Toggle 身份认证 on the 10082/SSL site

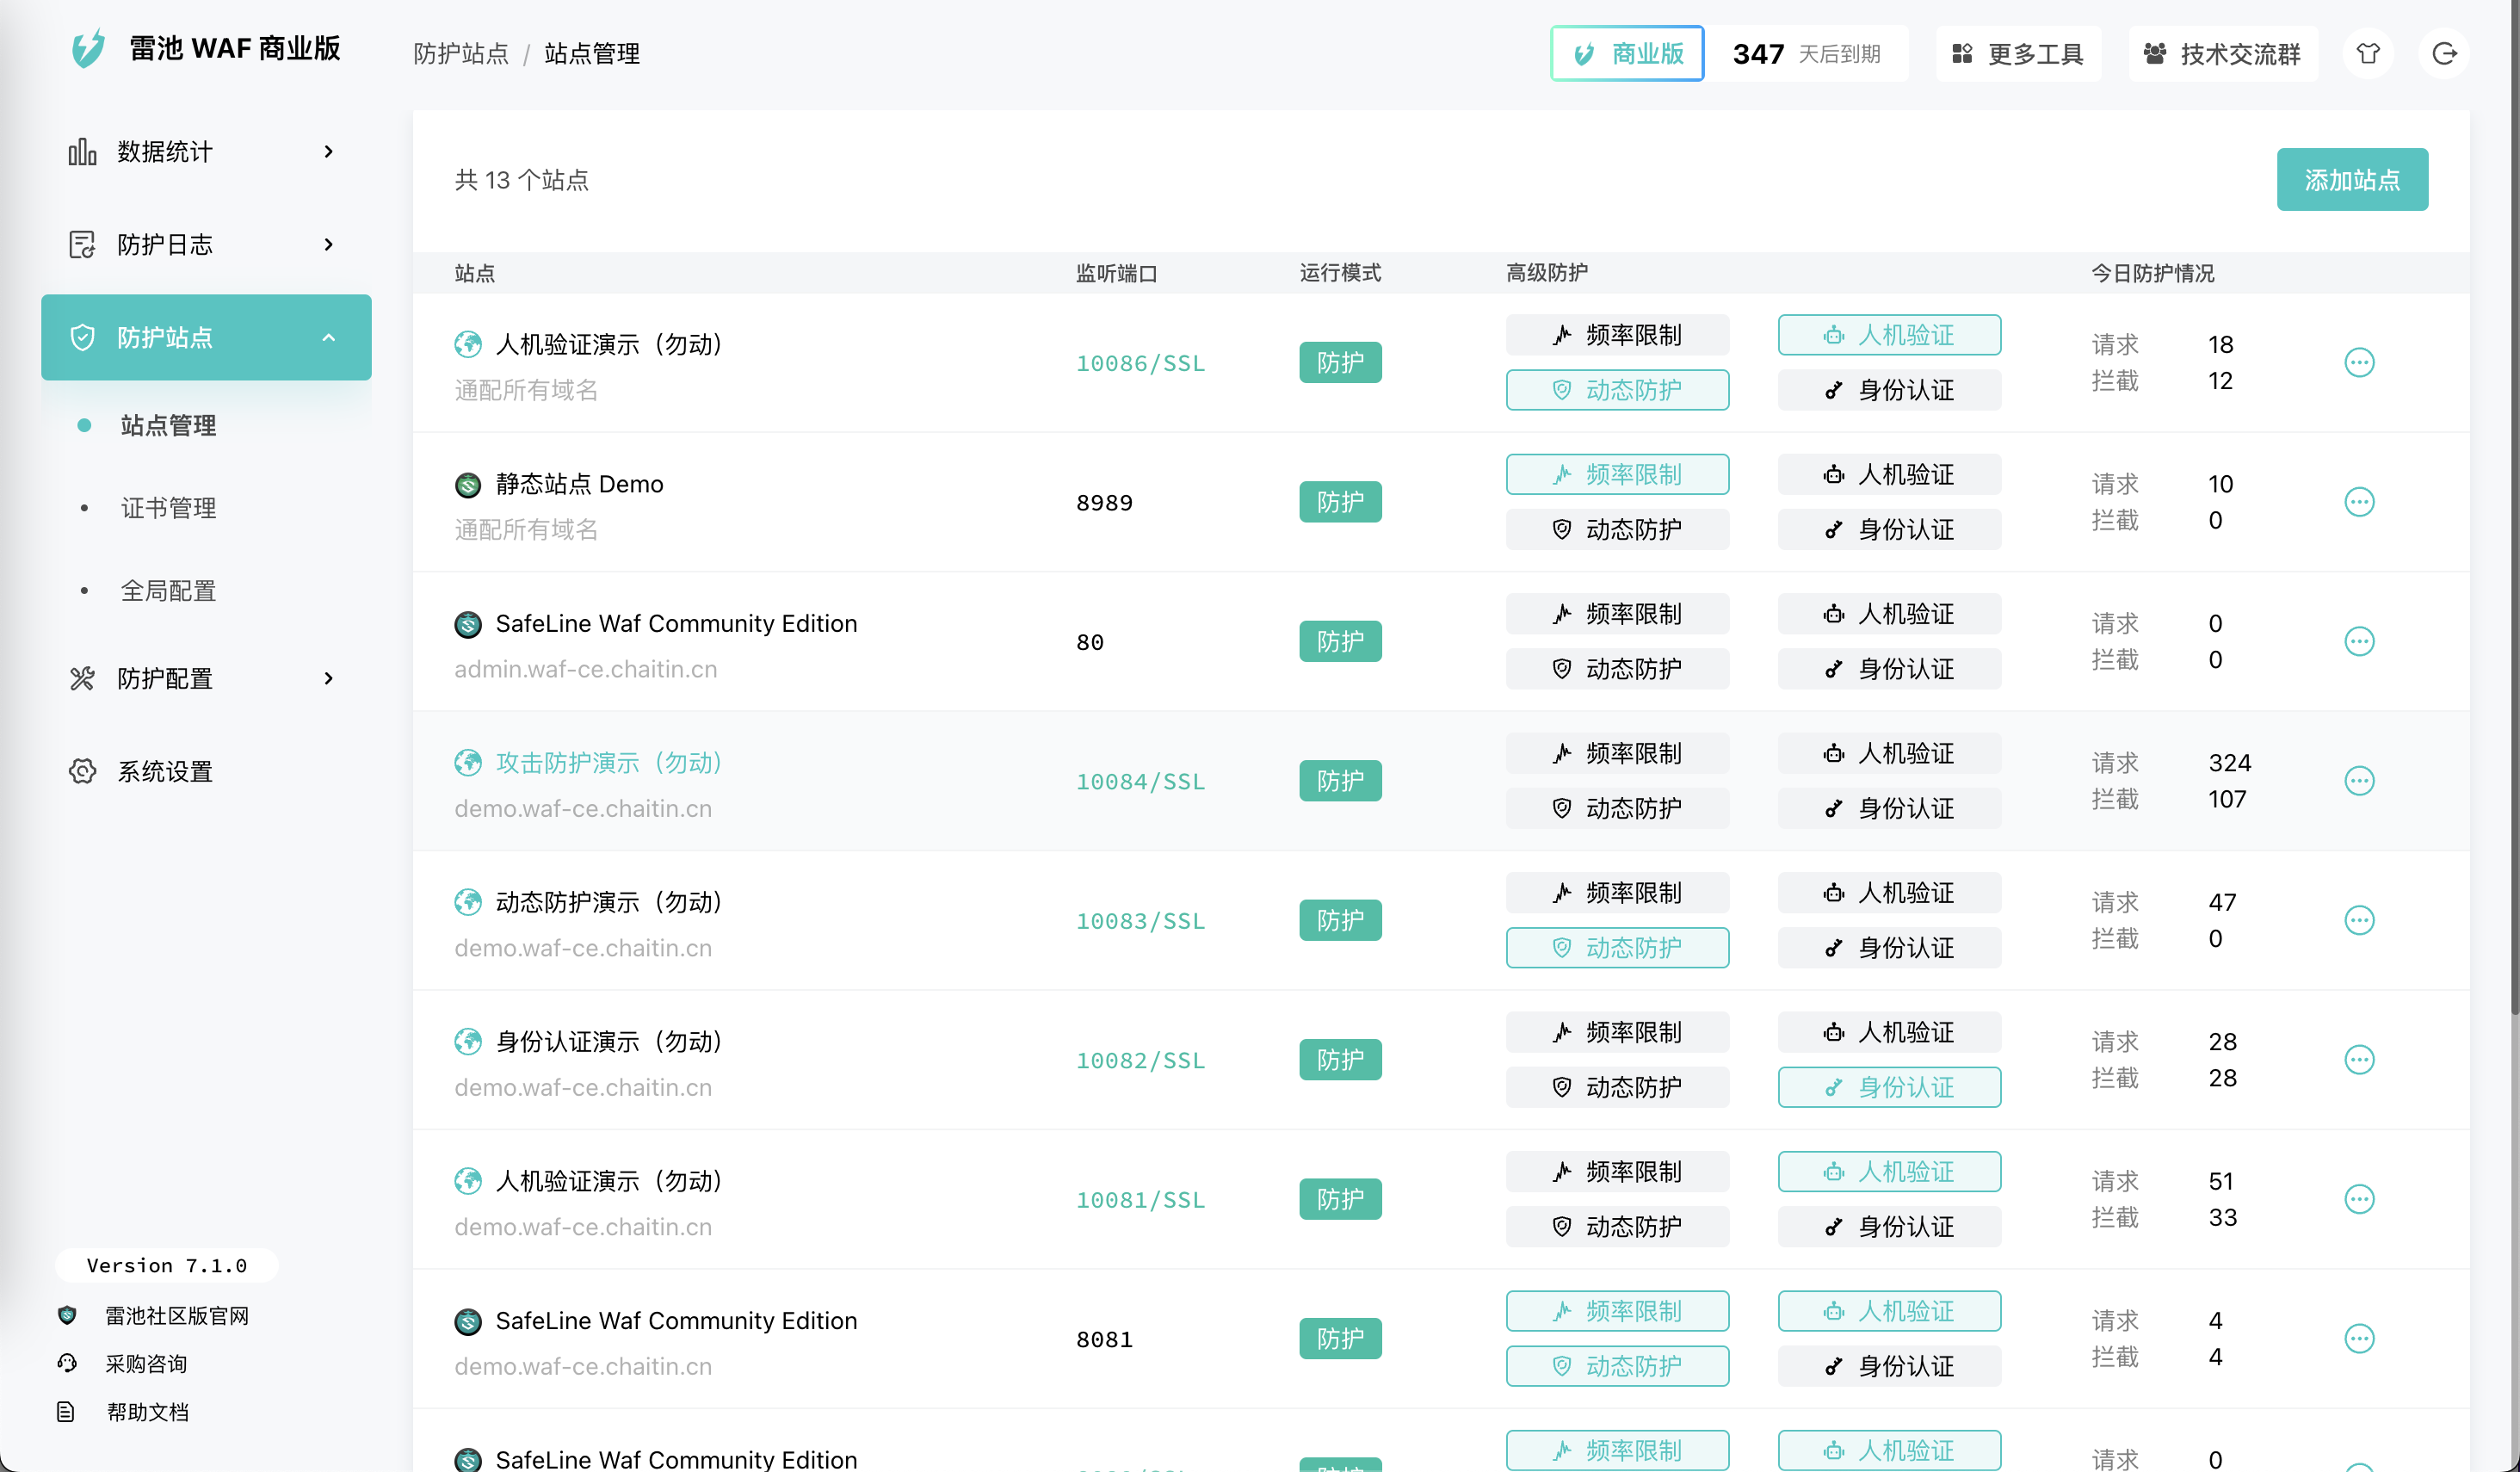1888,1087
